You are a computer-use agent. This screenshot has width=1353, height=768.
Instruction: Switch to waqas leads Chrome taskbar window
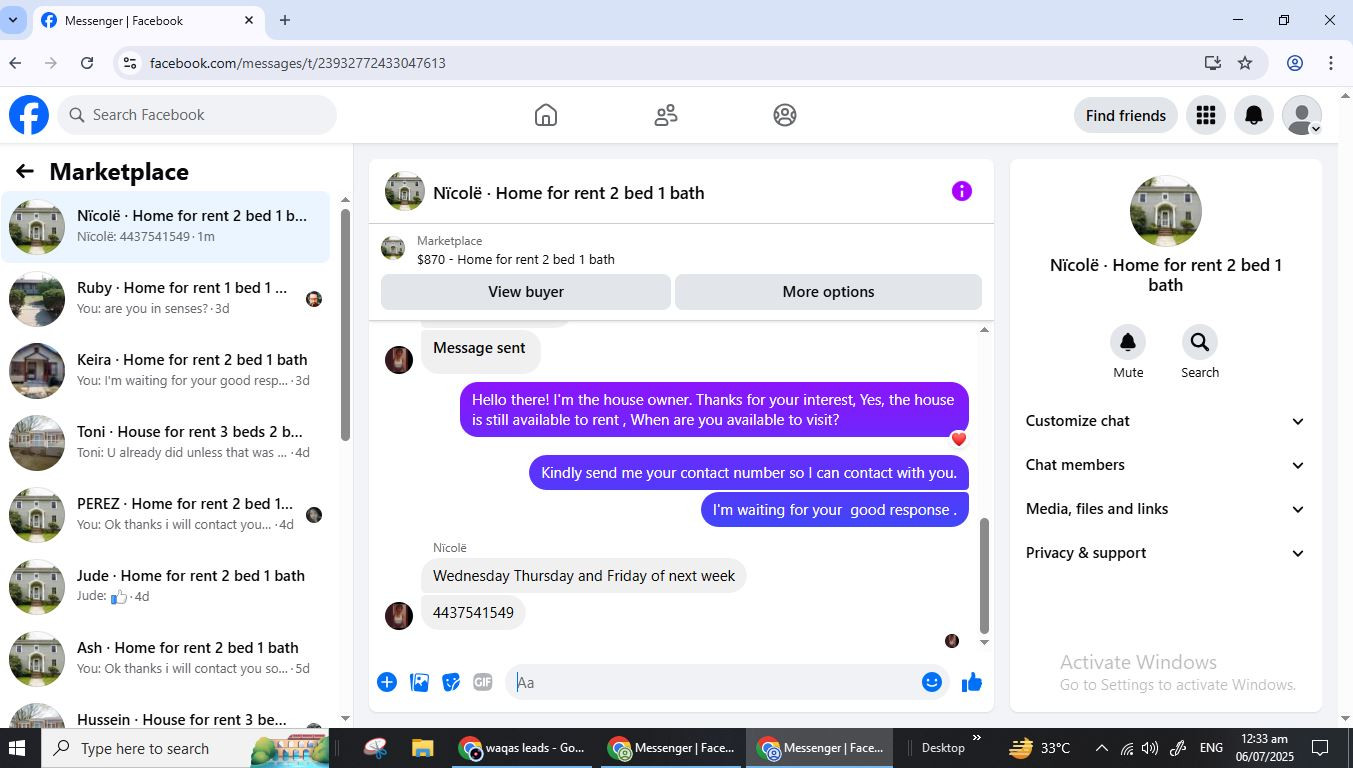[522, 748]
